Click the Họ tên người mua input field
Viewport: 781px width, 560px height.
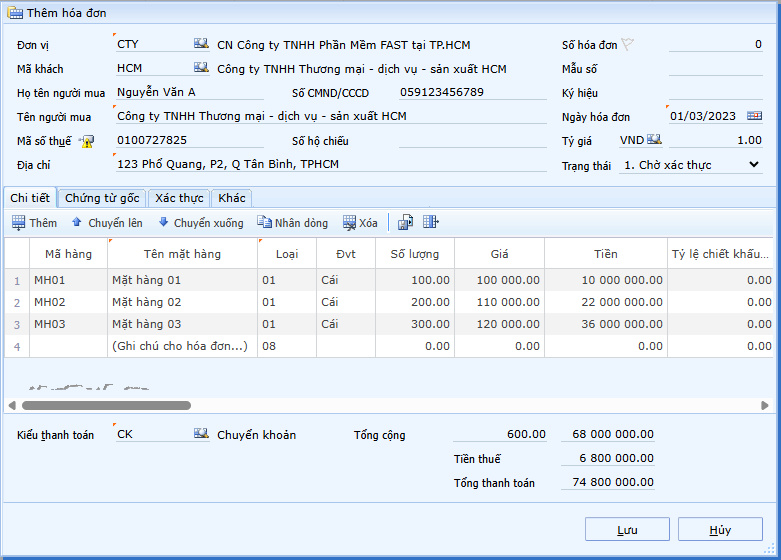point(190,93)
